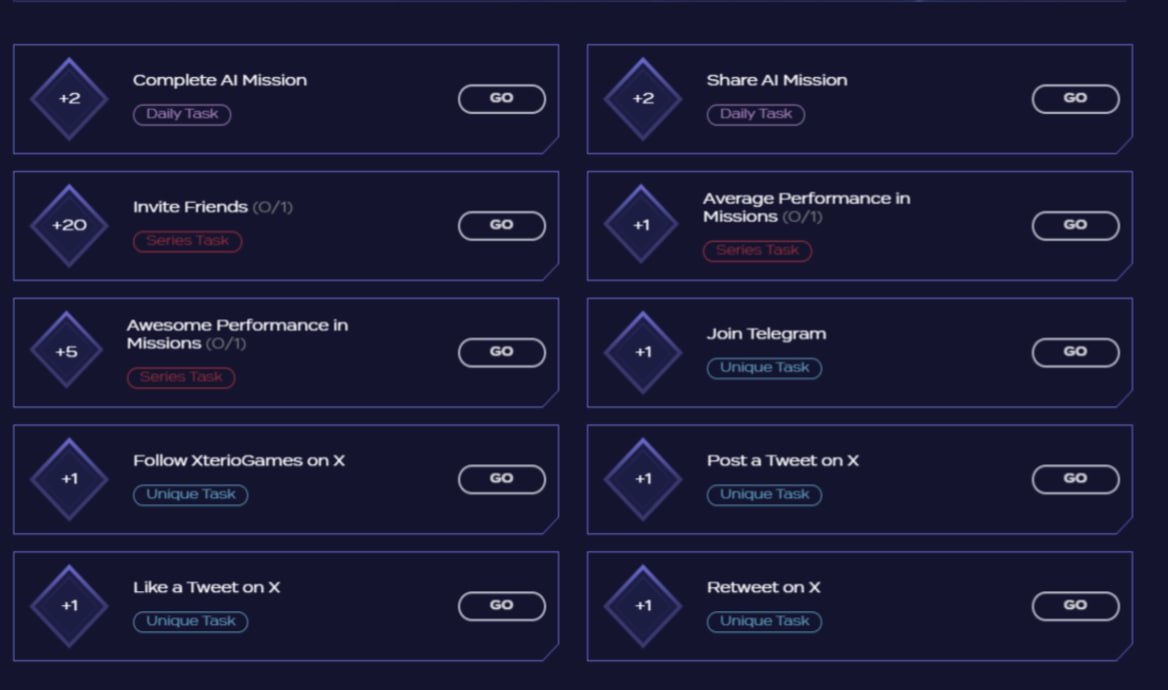Click the +1 diamond for Like a Tweet
Image resolution: width=1168 pixels, height=690 pixels.
click(x=69, y=605)
